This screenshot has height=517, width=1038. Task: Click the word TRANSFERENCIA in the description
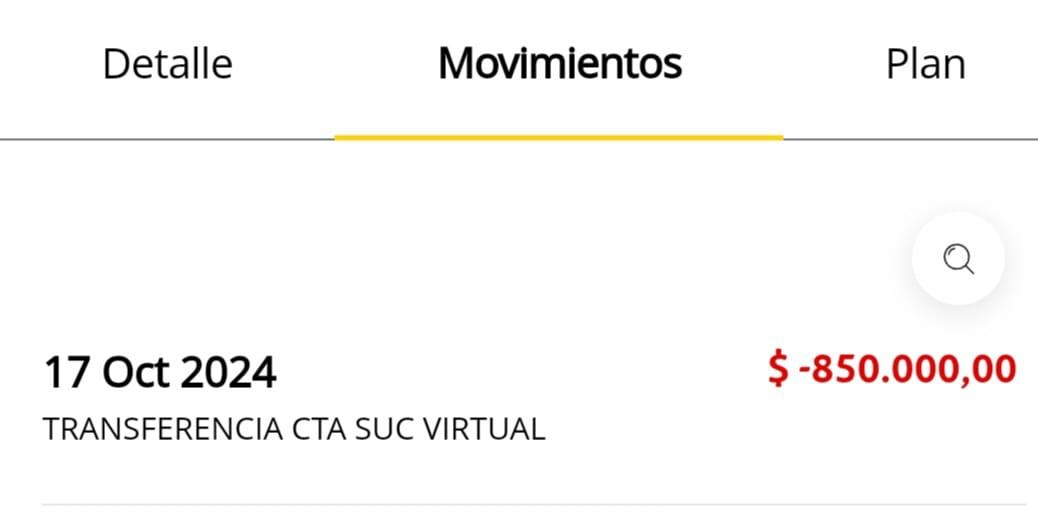pos(163,429)
